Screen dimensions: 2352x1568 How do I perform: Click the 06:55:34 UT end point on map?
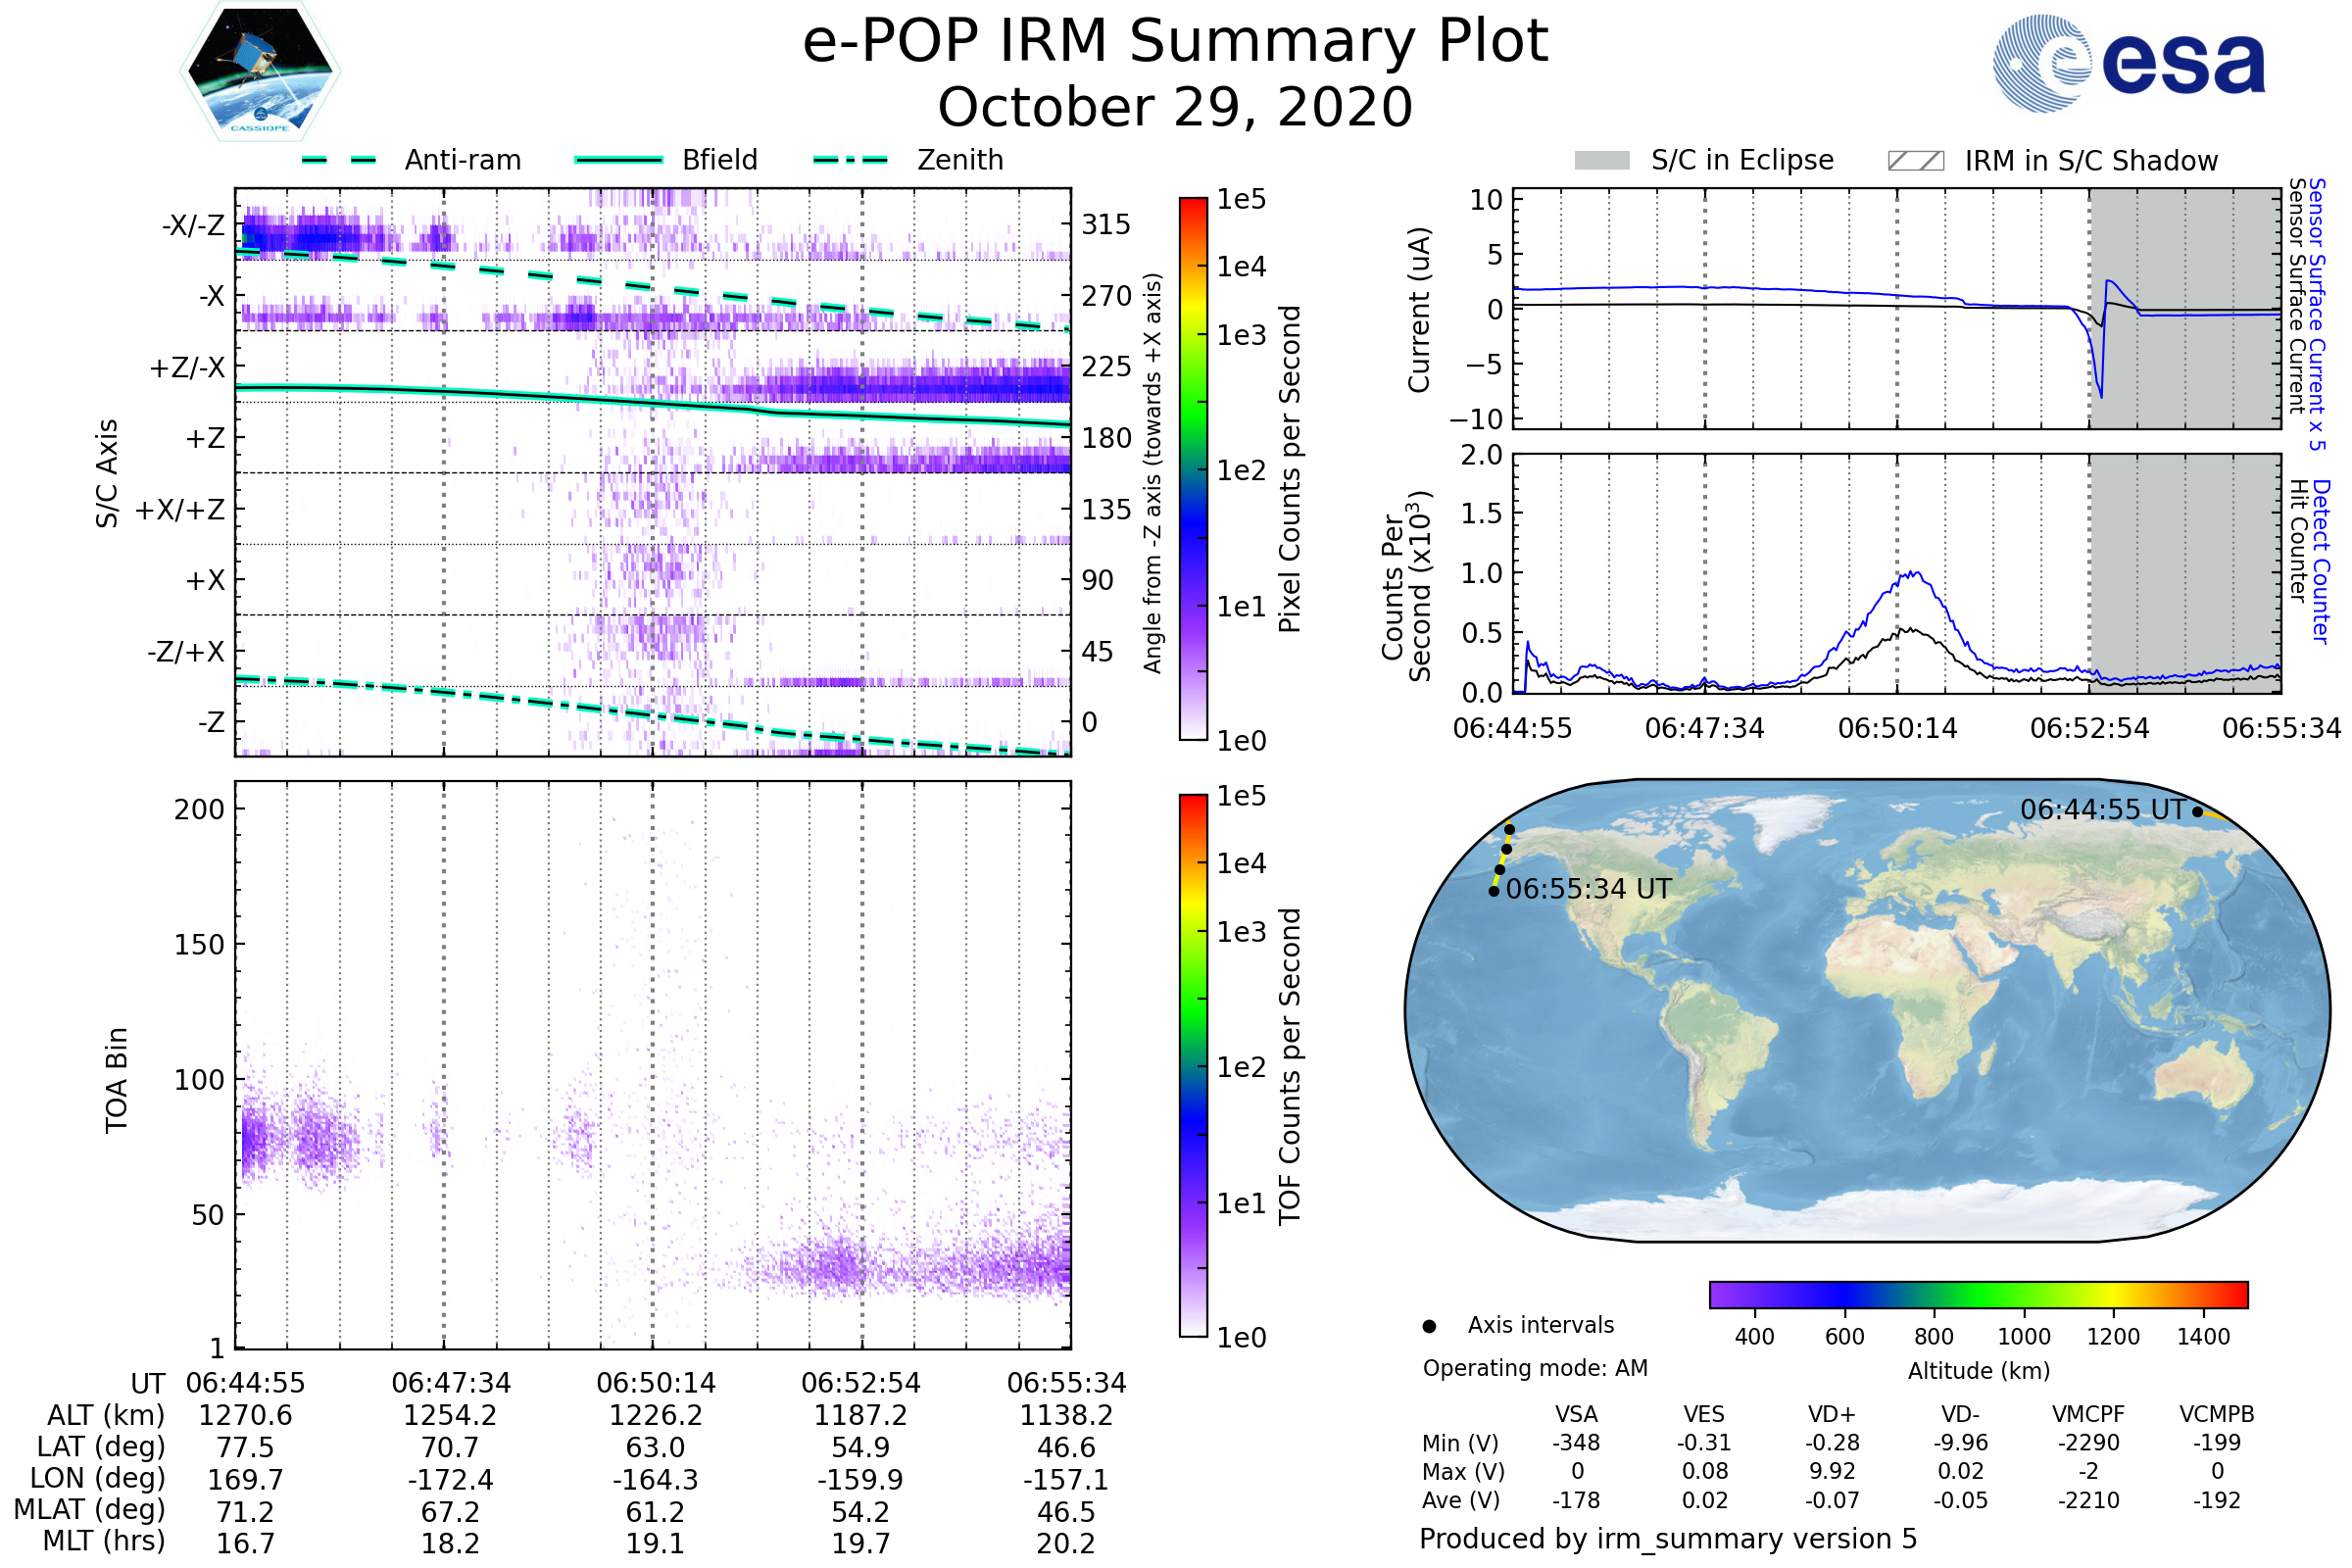coord(1493,891)
